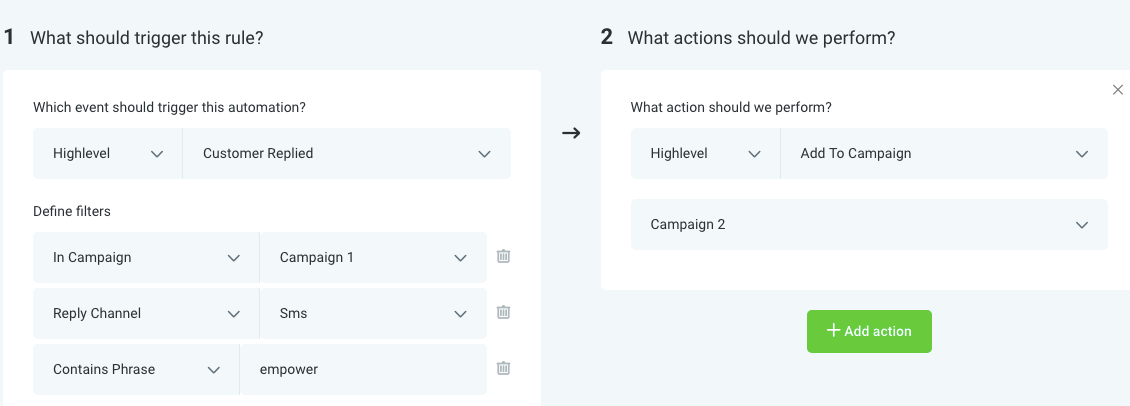Click the 'What actions should we perform?' heading
The height and width of the screenshot is (406, 1130).
pos(761,38)
